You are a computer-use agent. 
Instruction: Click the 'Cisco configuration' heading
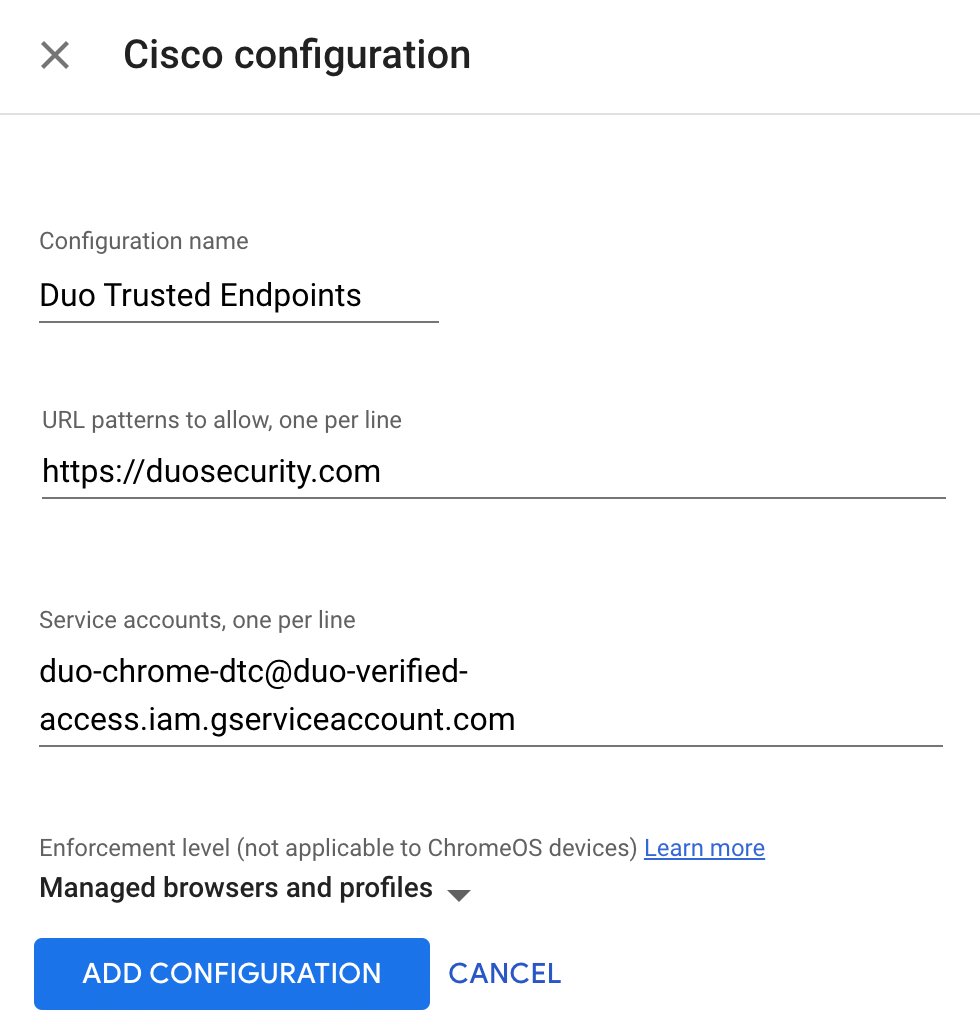(297, 55)
